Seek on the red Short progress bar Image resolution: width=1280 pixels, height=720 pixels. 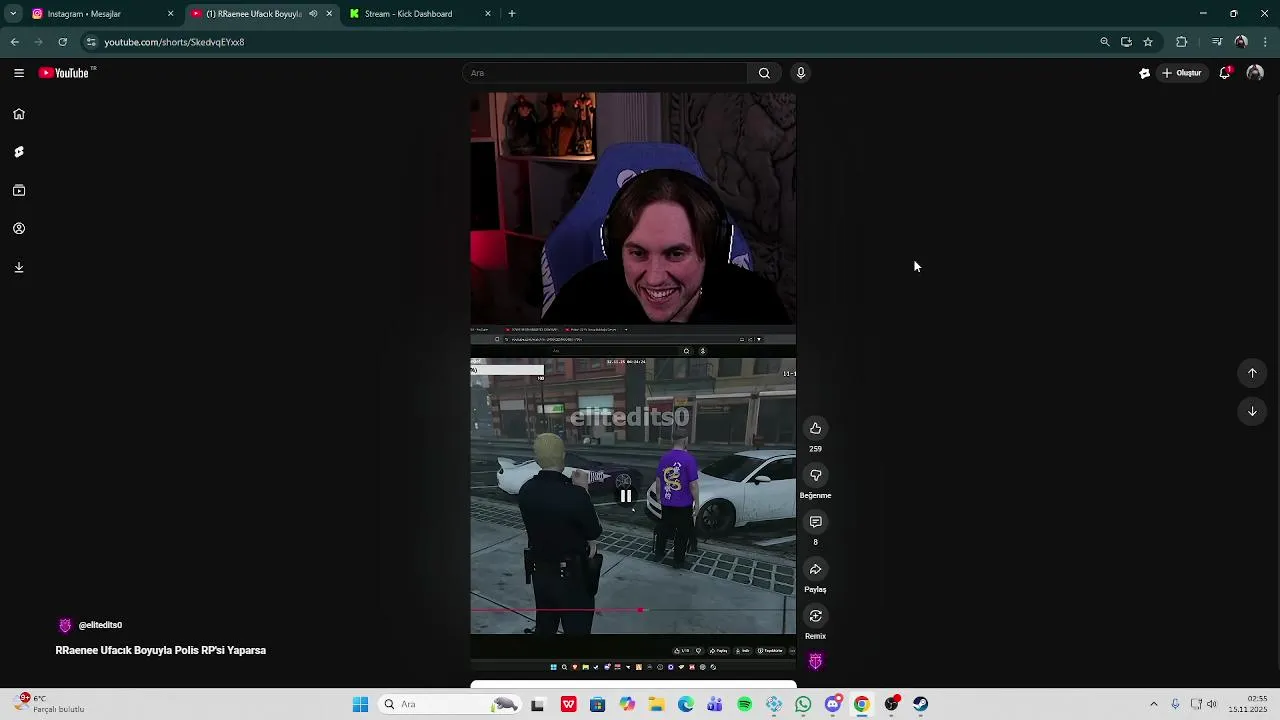[x=633, y=610]
